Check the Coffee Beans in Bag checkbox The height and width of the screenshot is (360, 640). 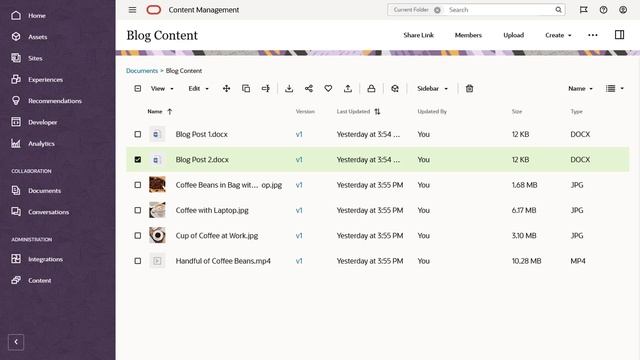pos(138,185)
